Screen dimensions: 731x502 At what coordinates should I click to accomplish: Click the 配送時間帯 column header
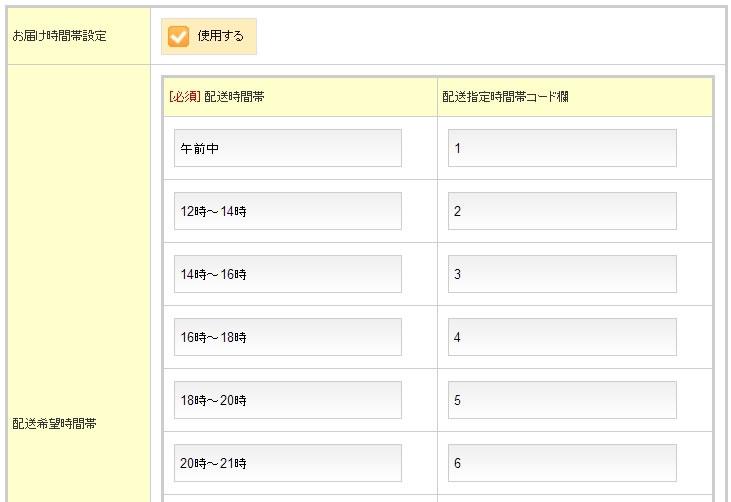(234, 97)
